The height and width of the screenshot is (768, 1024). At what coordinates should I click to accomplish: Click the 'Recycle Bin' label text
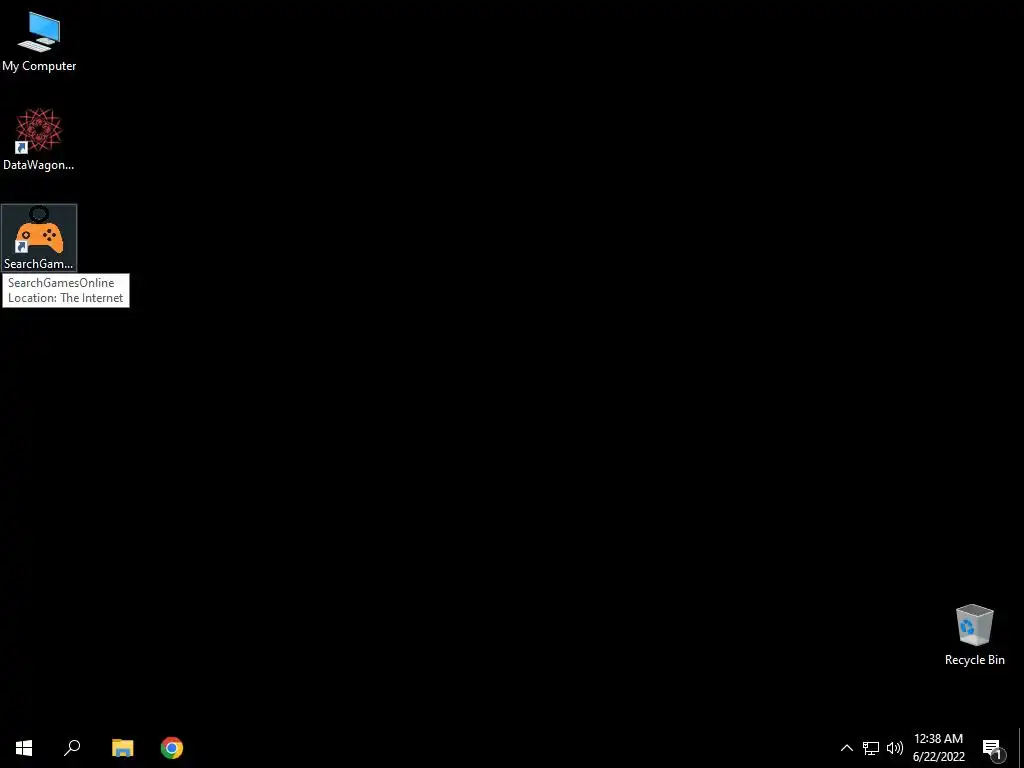coord(974,660)
